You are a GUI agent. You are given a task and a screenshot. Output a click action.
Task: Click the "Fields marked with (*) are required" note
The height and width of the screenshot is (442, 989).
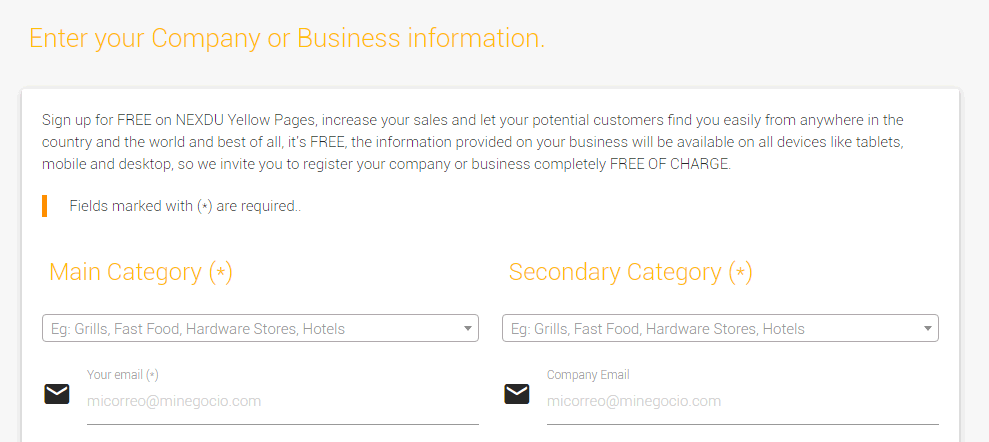185,206
